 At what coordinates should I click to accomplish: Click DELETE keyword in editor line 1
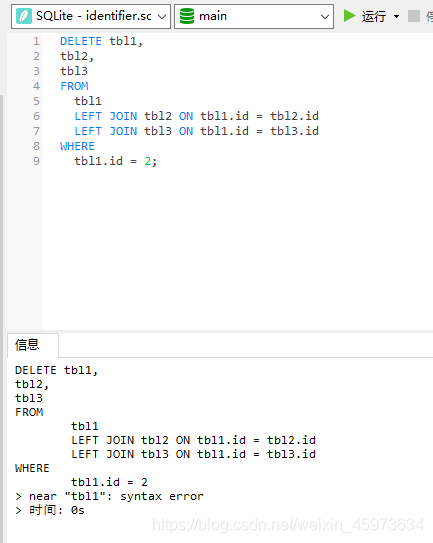click(81, 41)
